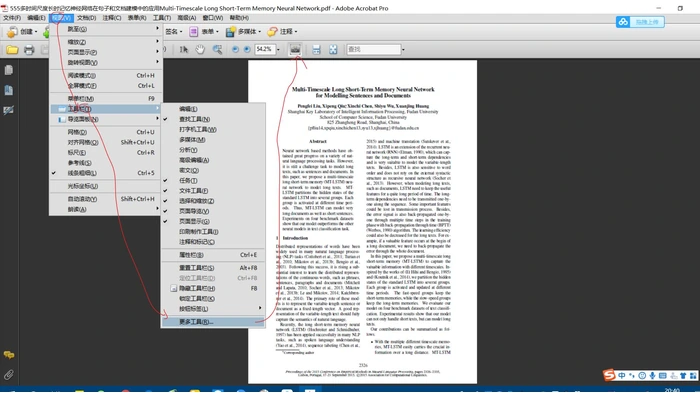Open the 文档(D) menu
The width and height of the screenshot is (700, 395).
pos(86,18)
